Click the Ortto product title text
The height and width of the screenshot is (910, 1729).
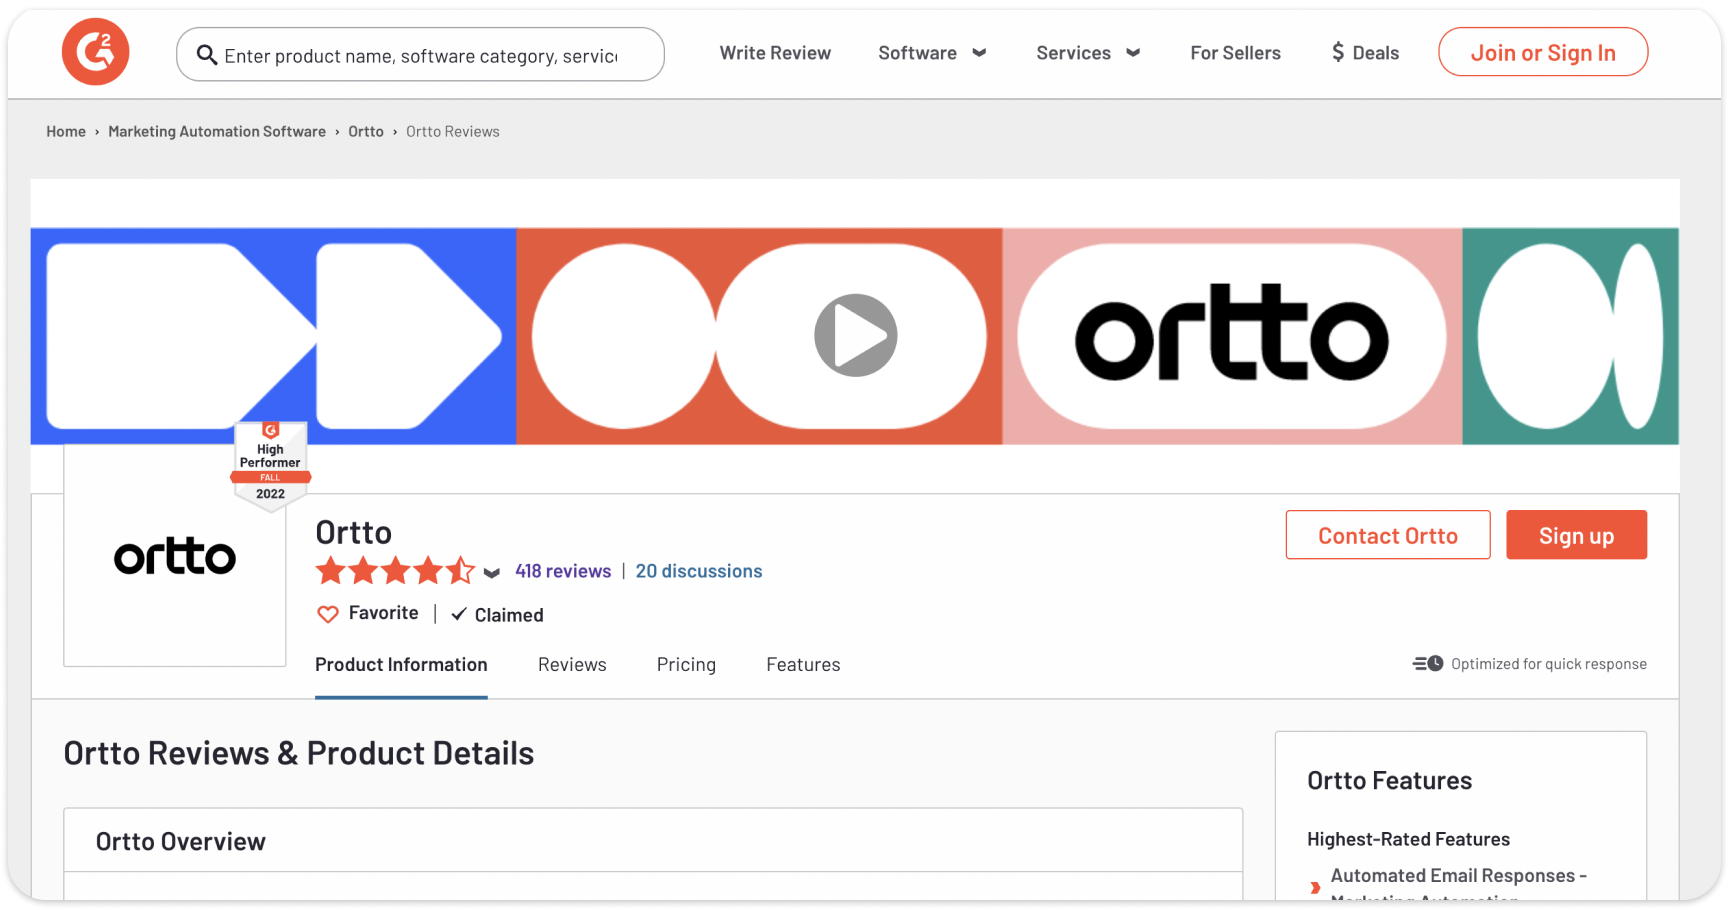pos(354,533)
